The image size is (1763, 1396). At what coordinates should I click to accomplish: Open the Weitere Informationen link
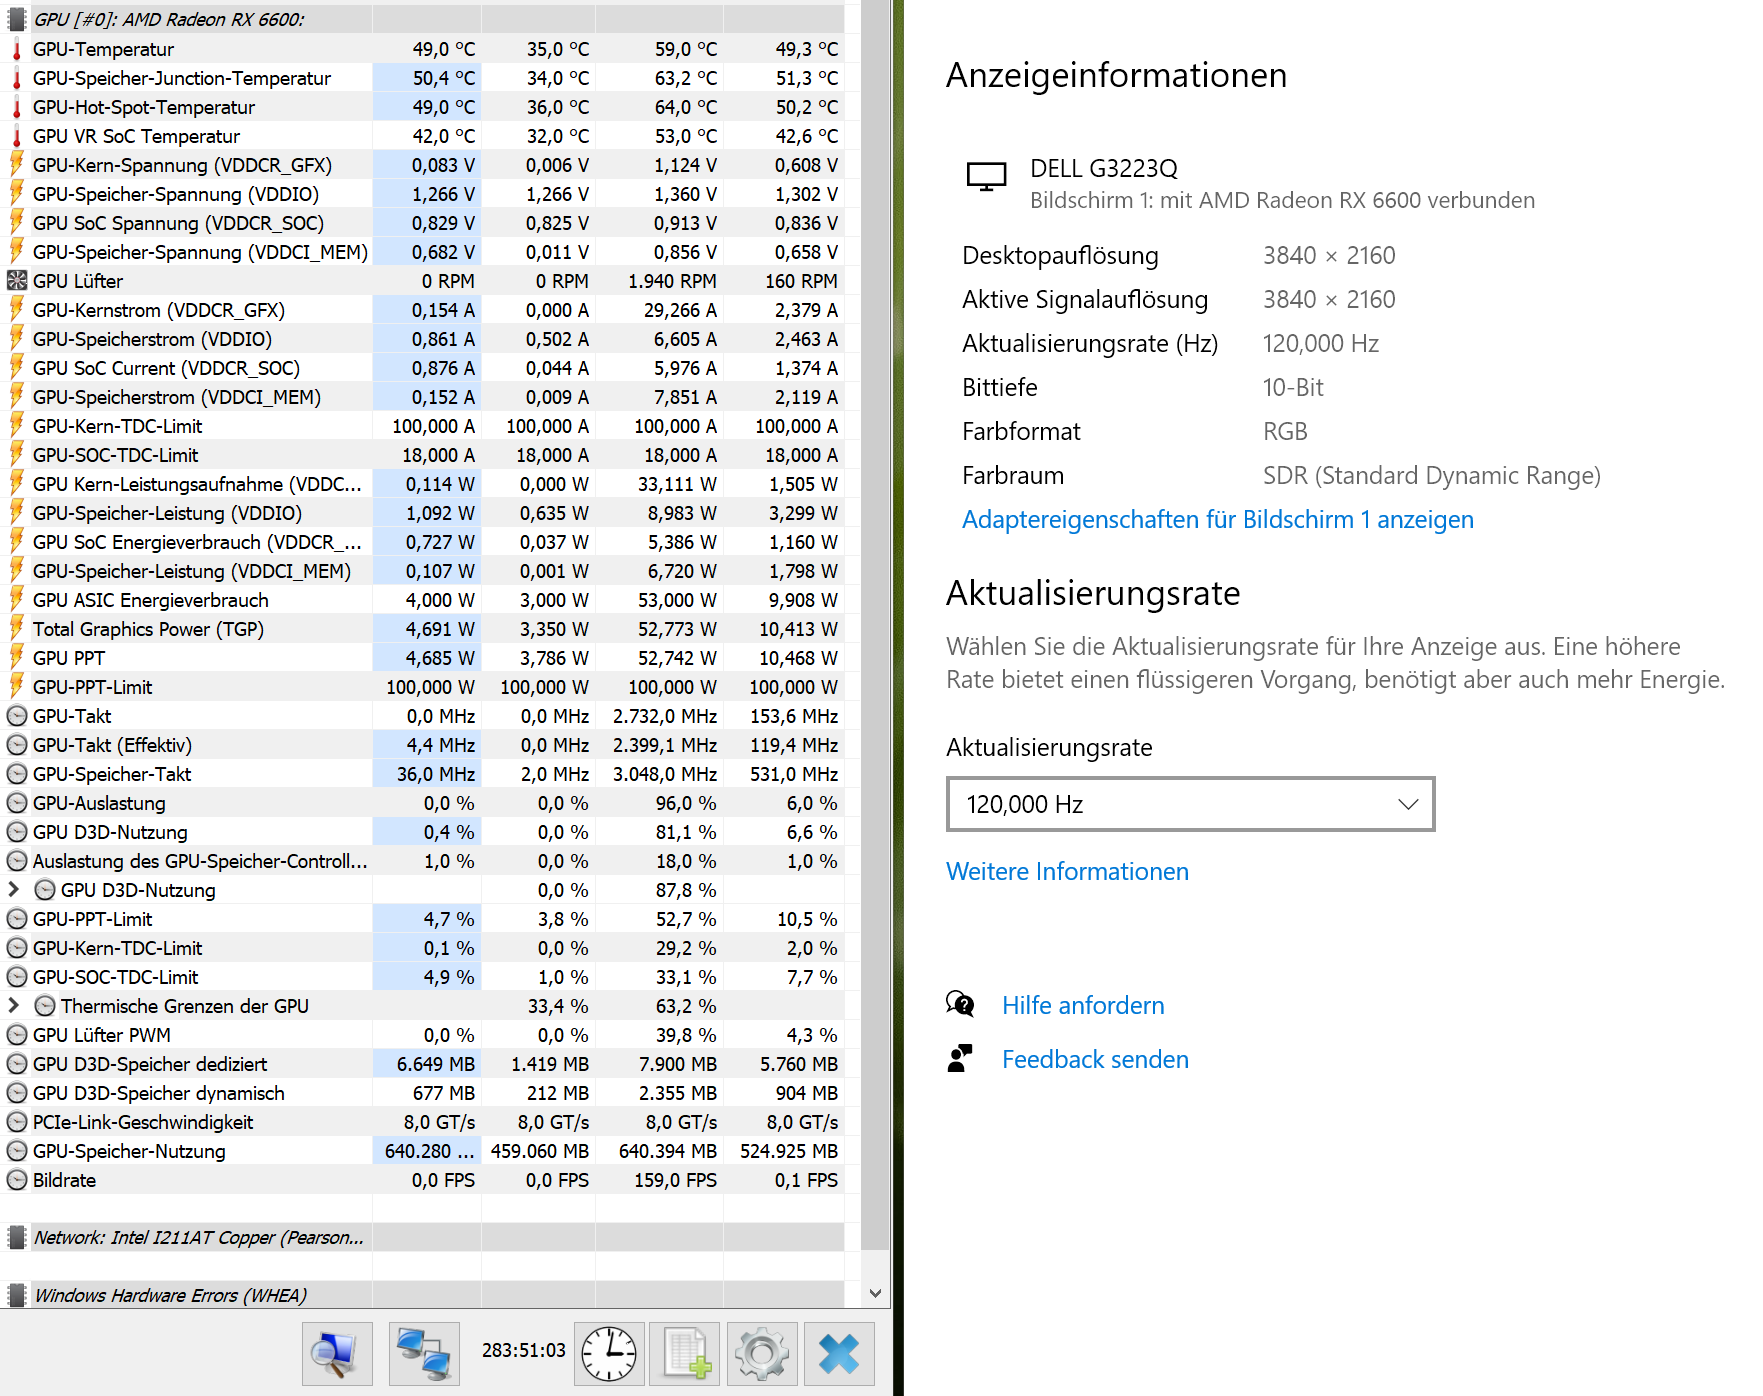(1067, 872)
